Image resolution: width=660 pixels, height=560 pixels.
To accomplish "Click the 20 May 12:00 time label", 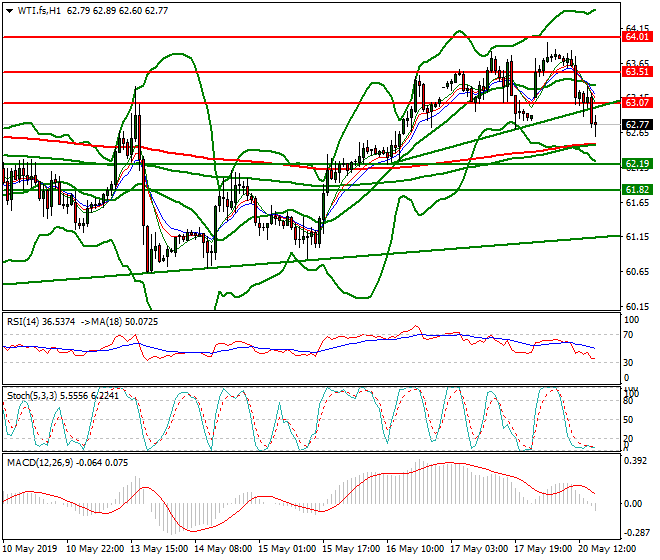I will coord(607,549).
